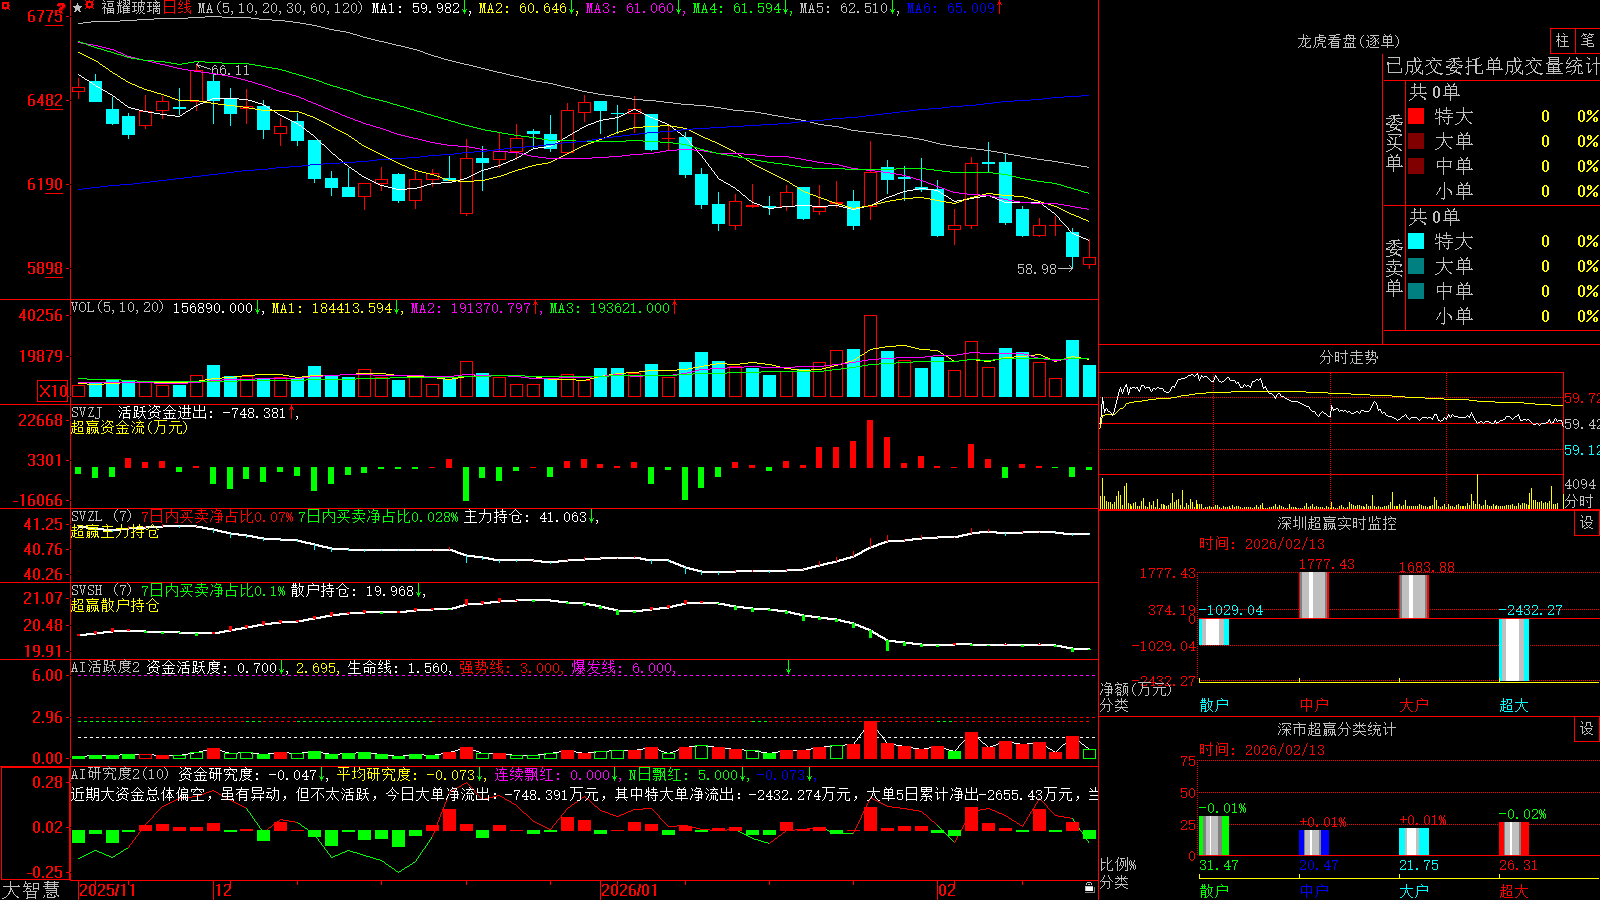
Task: Click the 分时走势 panel title
Action: click(x=1348, y=357)
